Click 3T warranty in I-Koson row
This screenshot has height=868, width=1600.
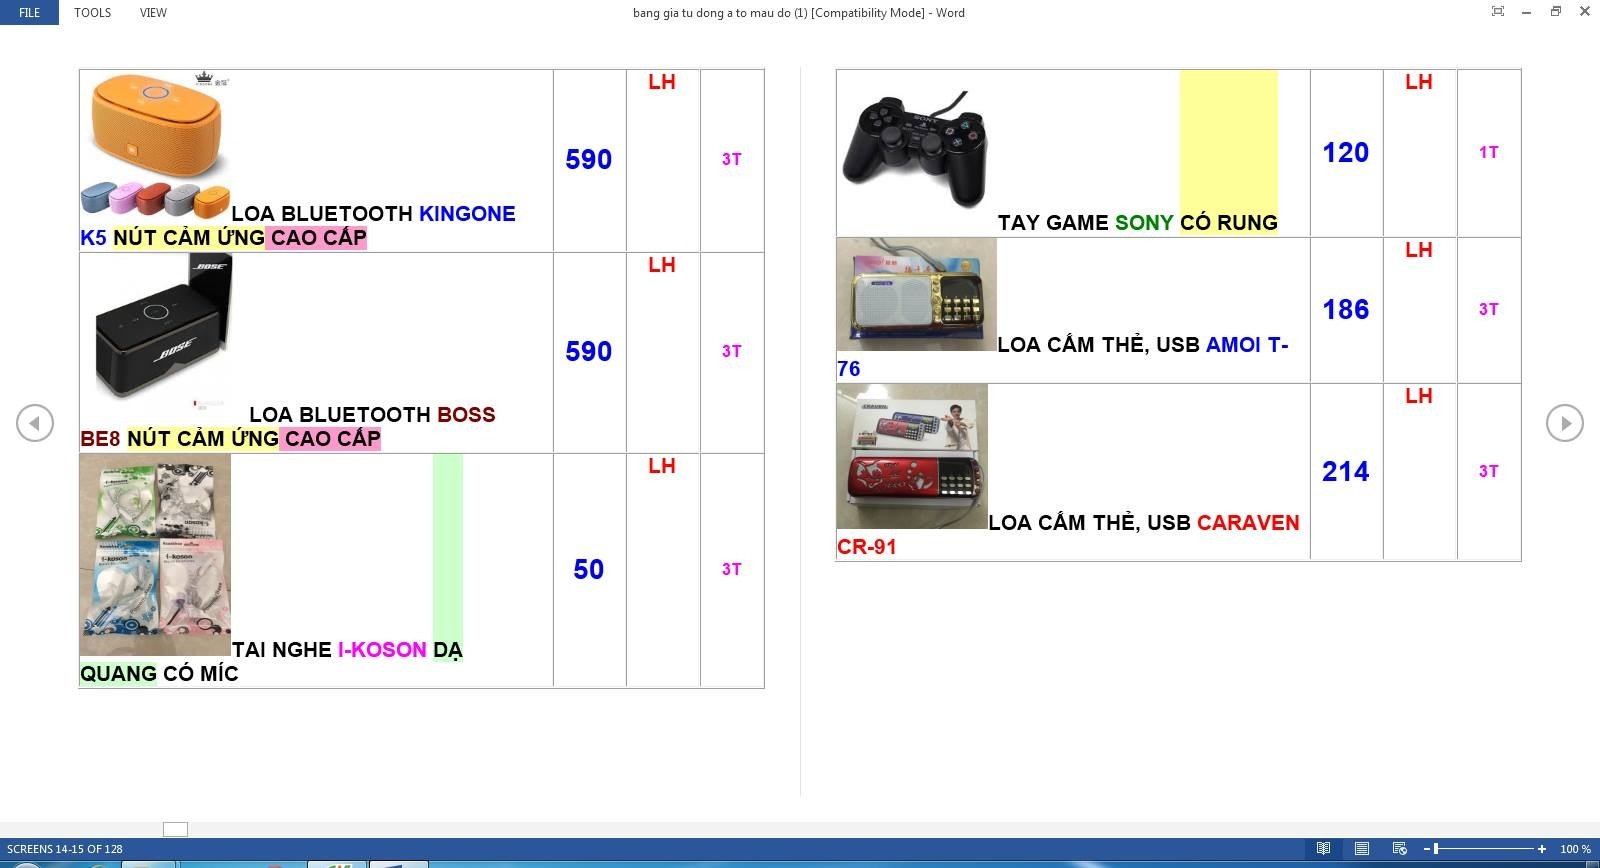point(732,569)
